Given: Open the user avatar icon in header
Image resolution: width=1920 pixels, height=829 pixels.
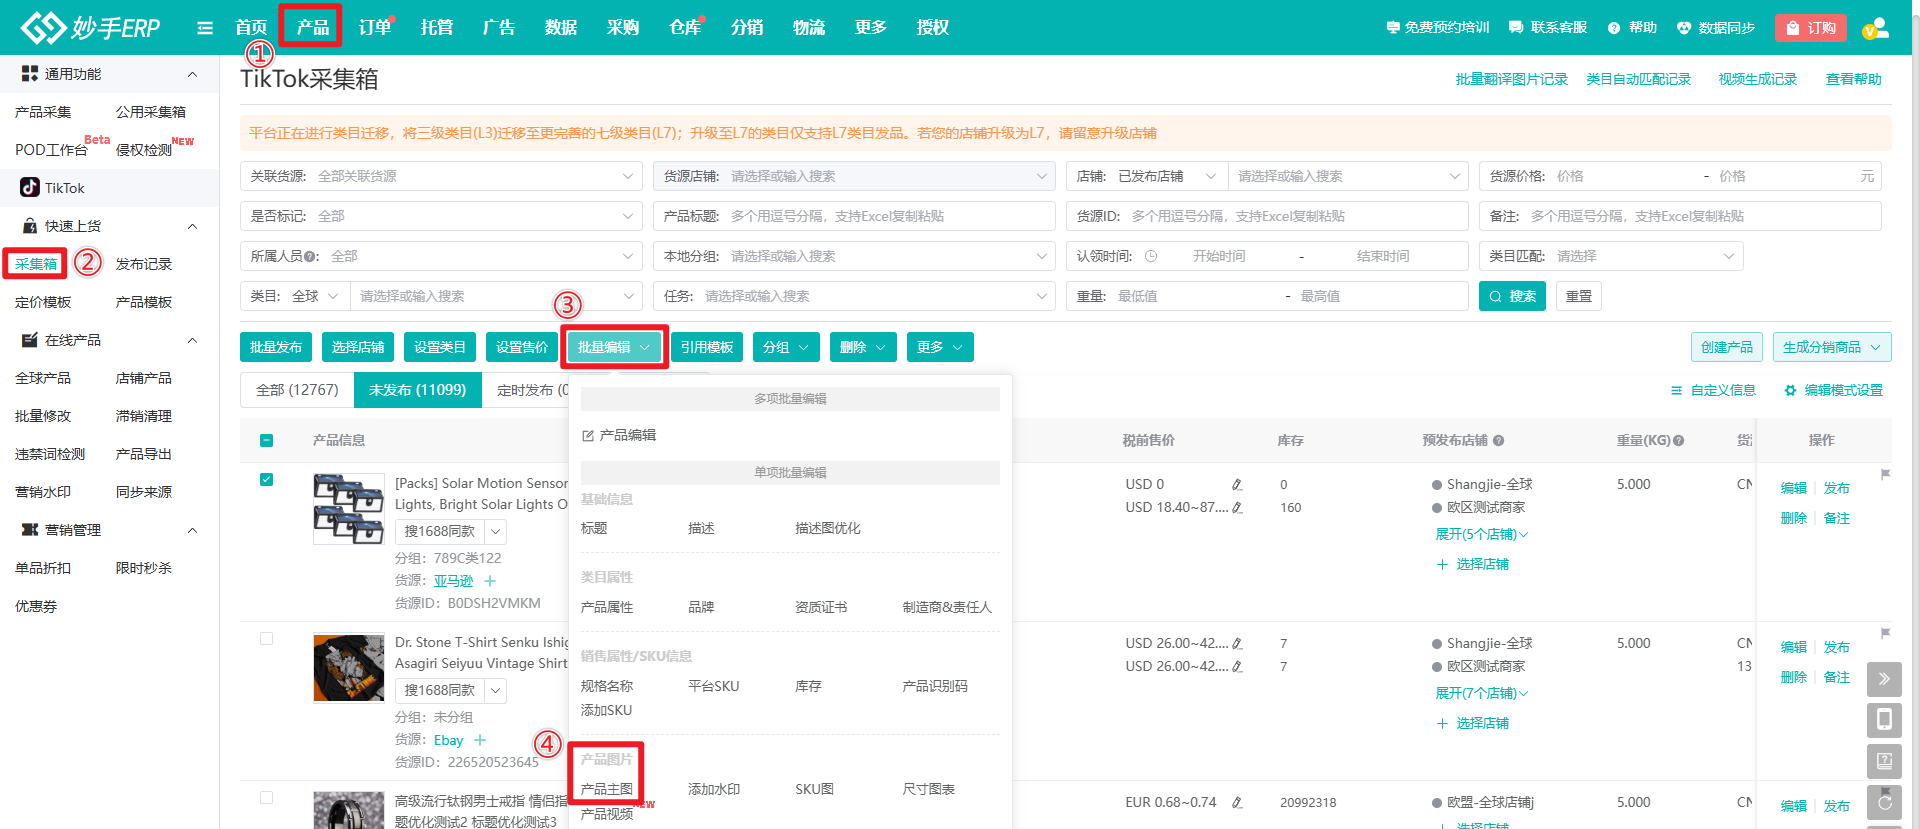Looking at the screenshot, I should [x=1876, y=28].
